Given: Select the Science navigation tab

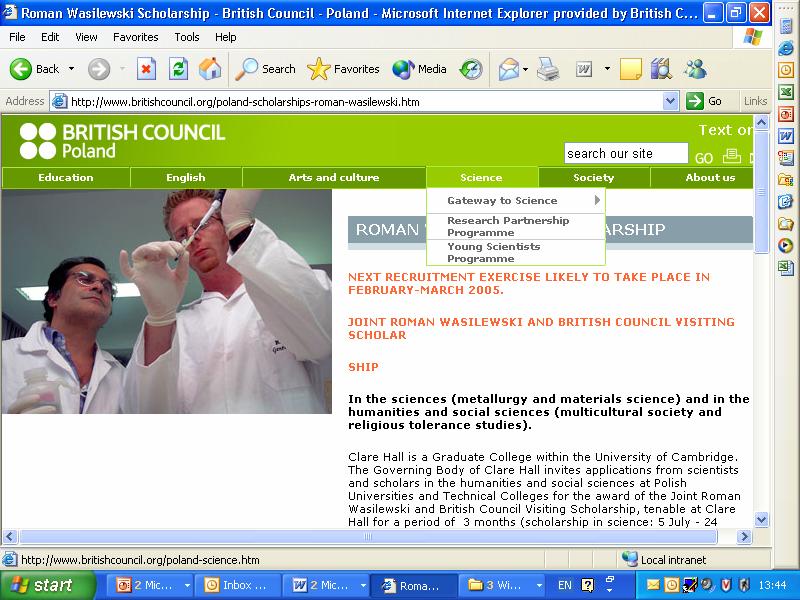Looking at the screenshot, I should pyautogui.click(x=482, y=178).
